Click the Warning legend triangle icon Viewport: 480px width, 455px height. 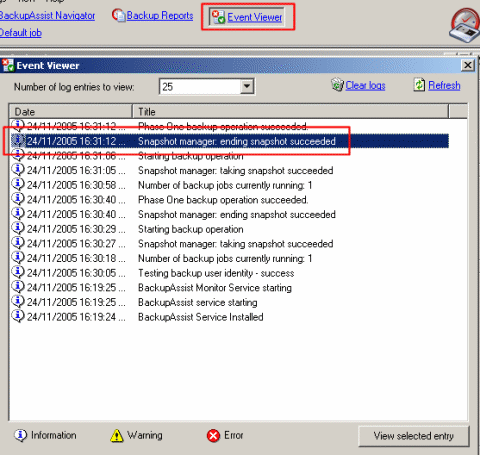click(117, 436)
